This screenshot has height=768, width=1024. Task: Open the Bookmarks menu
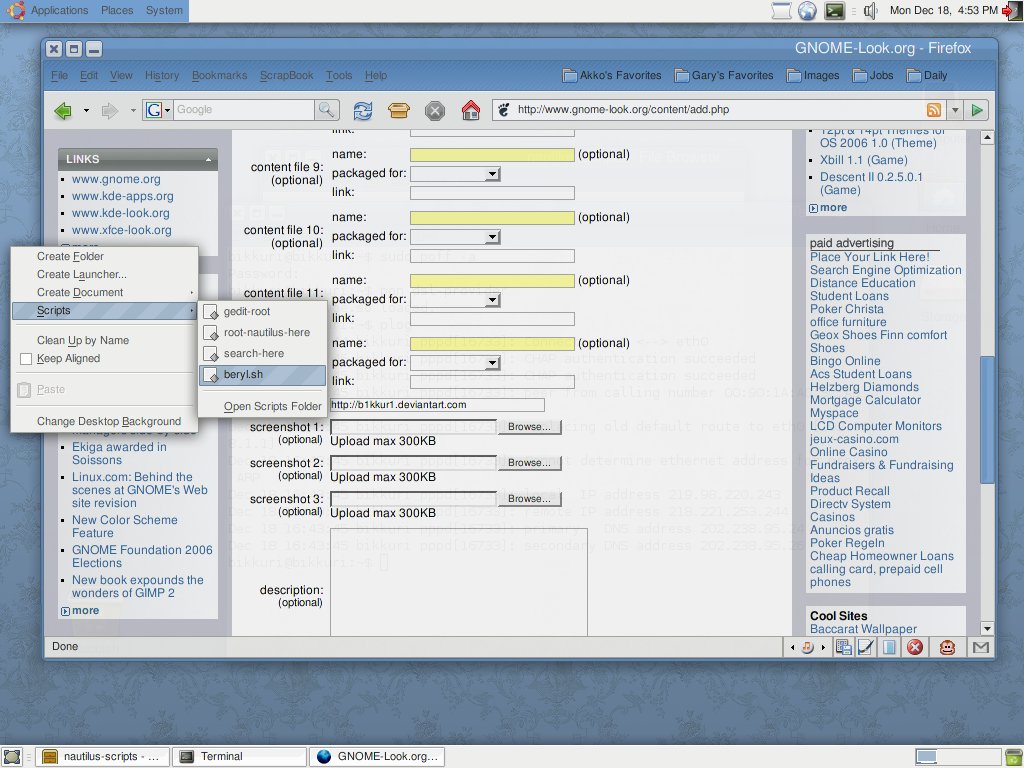[x=219, y=76]
